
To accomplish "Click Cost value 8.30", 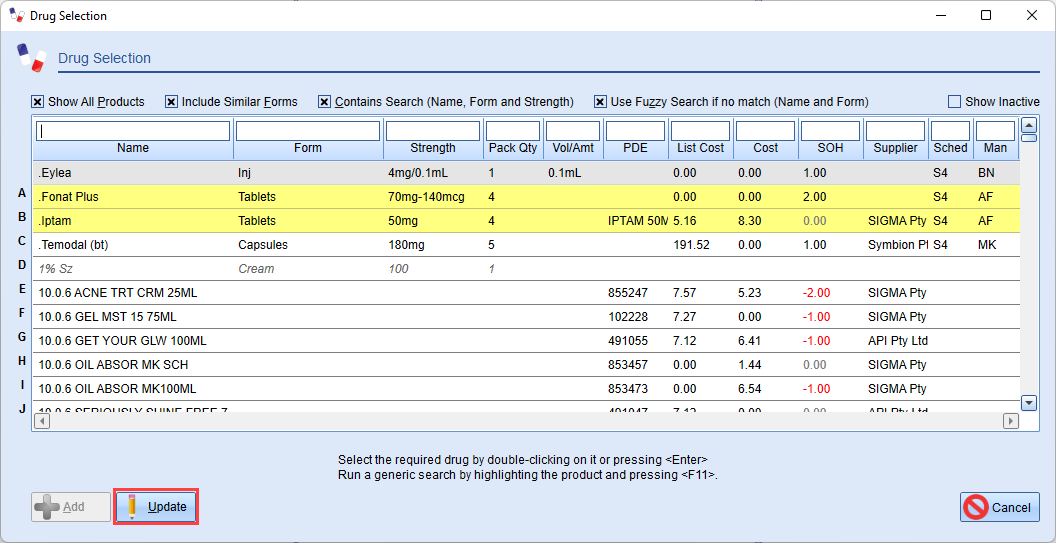I will pos(750,220).
